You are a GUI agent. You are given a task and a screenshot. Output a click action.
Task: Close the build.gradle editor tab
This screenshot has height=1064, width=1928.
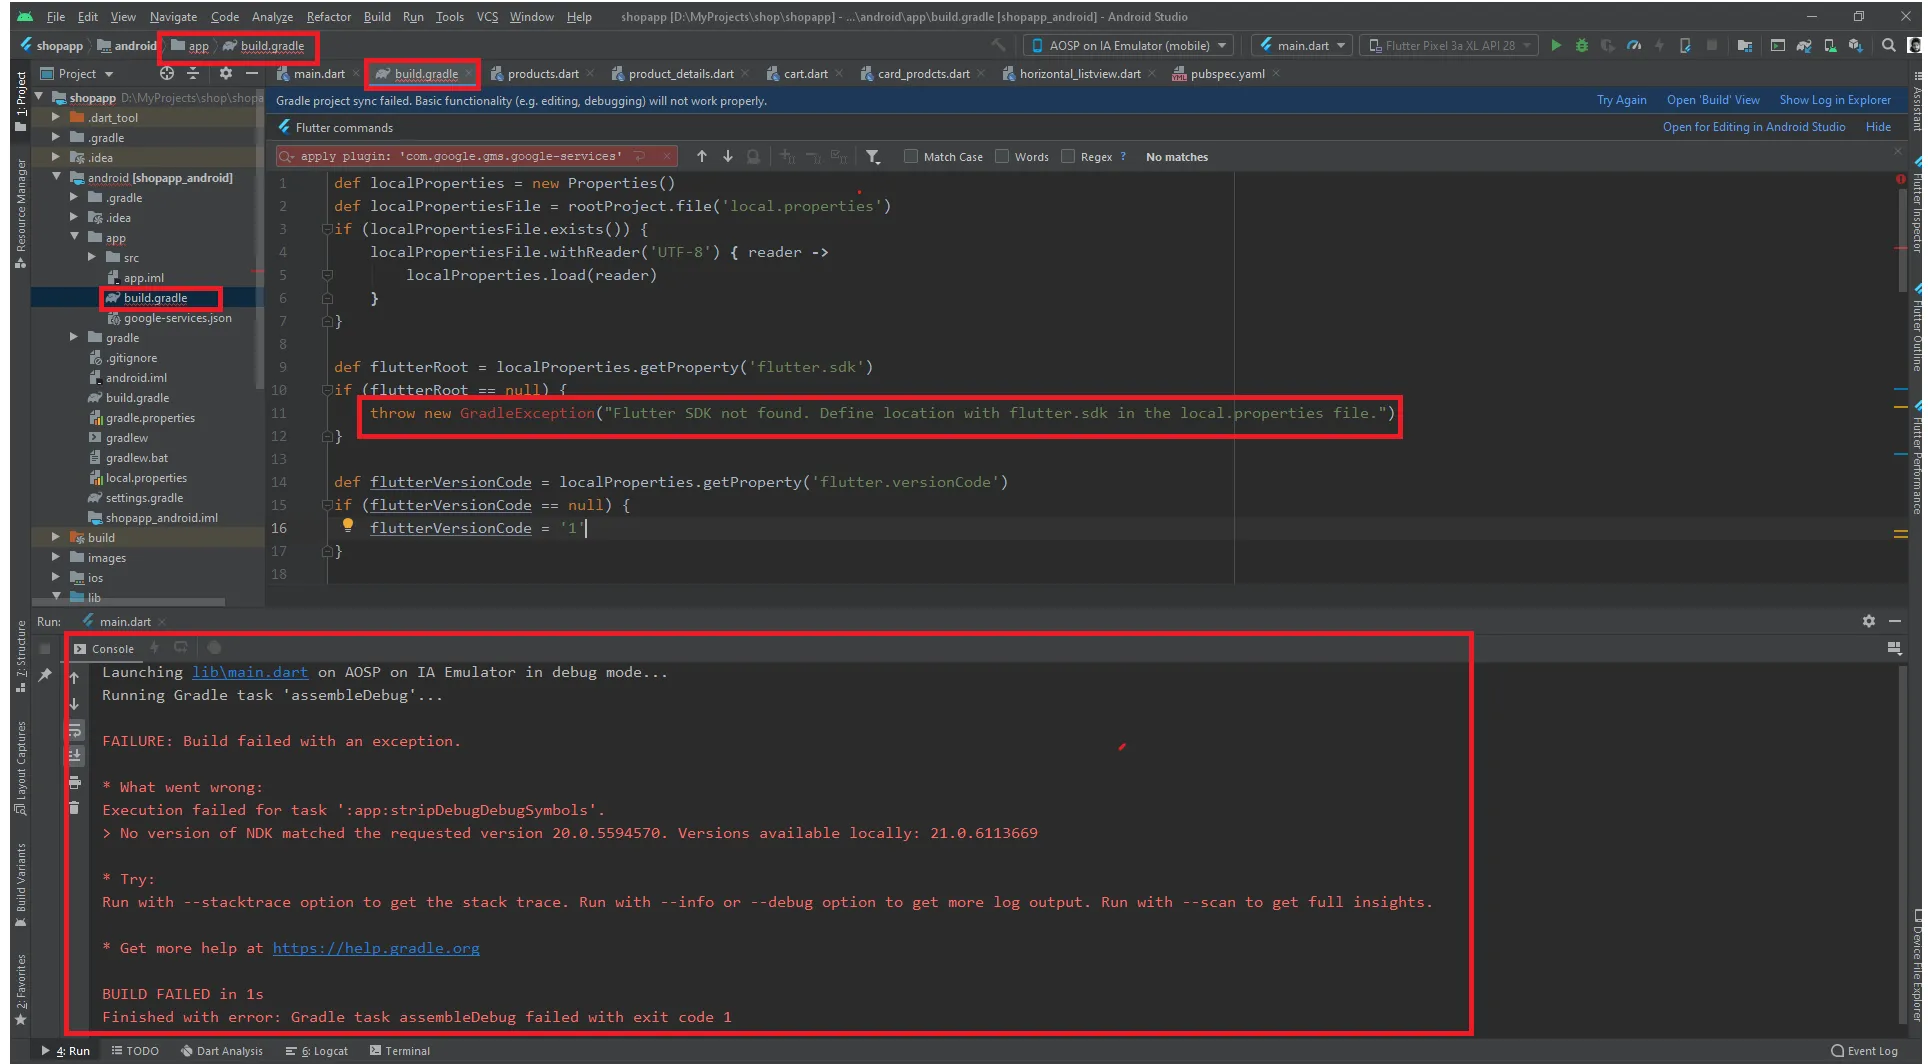468,73
